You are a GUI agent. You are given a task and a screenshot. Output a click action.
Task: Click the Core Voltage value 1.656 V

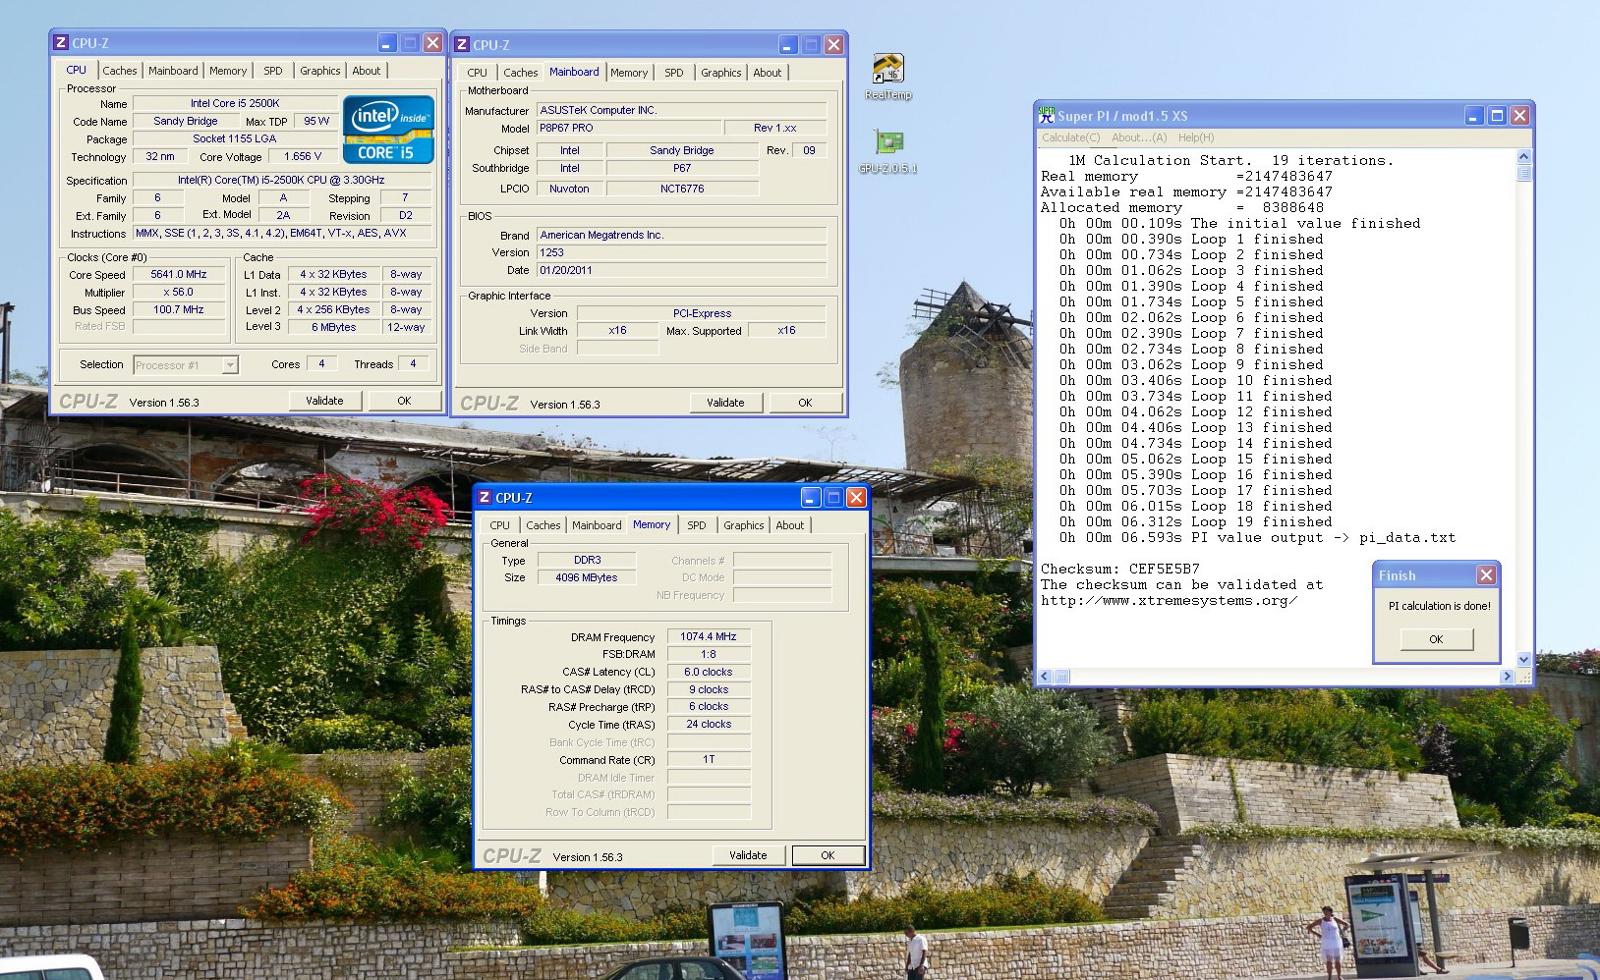coord(303,157)
